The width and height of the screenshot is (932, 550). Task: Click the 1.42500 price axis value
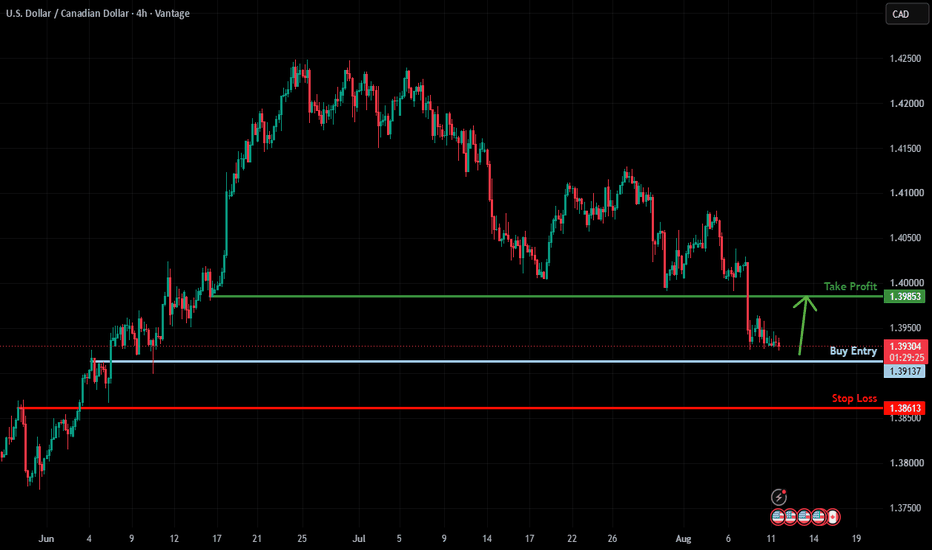click(906, 58)
